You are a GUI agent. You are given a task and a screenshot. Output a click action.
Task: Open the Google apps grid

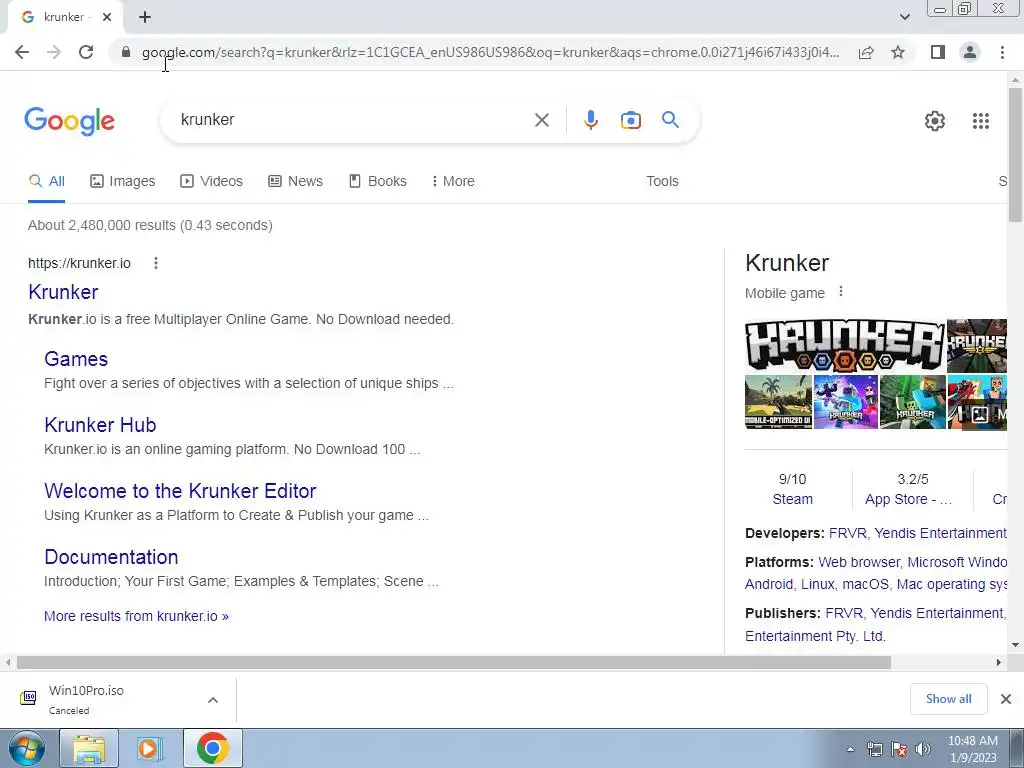[x=980, y=121]
